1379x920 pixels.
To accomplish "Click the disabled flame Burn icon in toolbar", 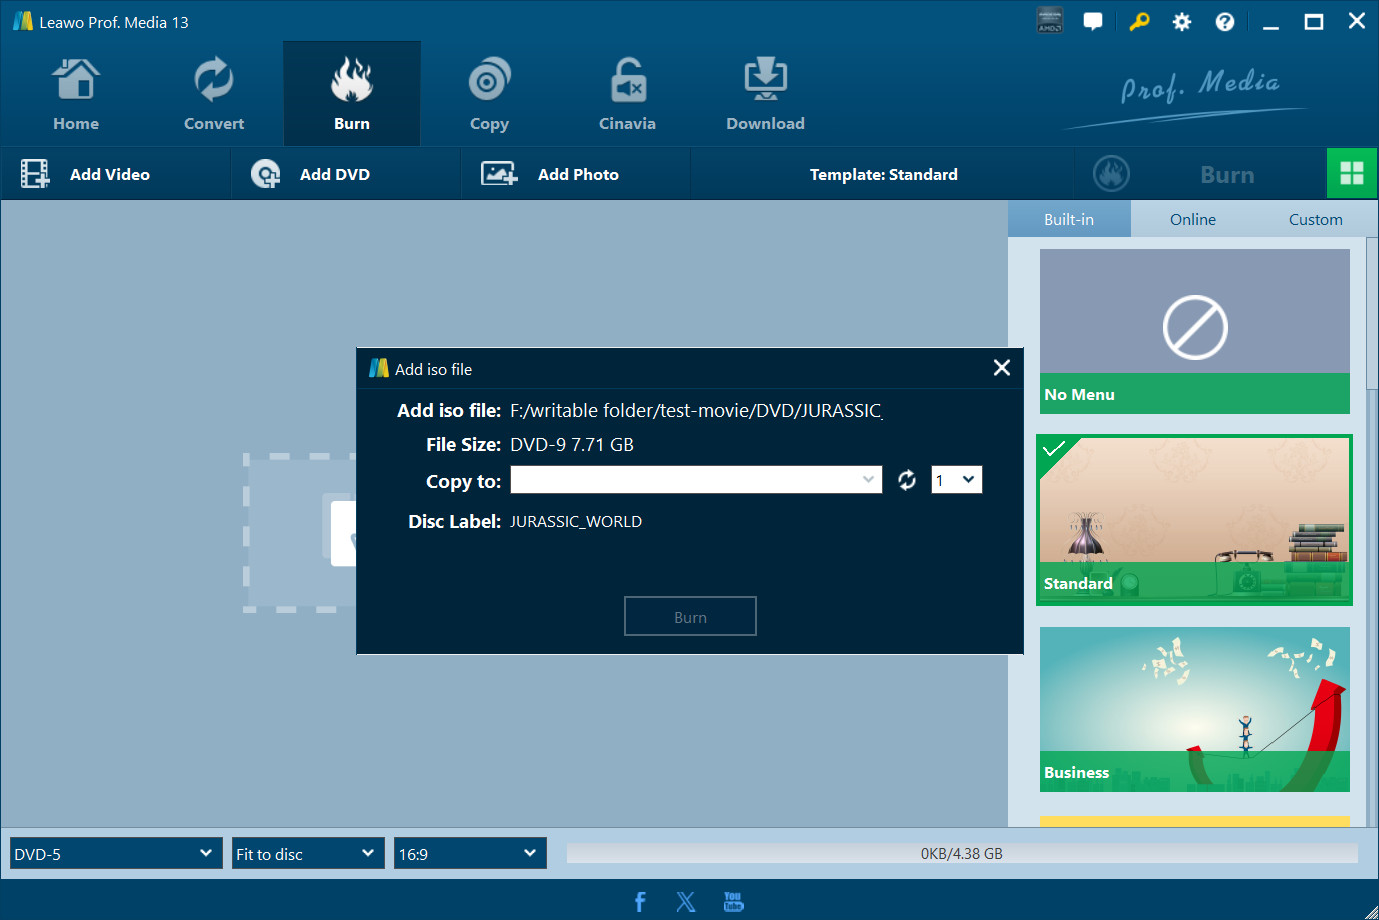I will point(1111,174).
